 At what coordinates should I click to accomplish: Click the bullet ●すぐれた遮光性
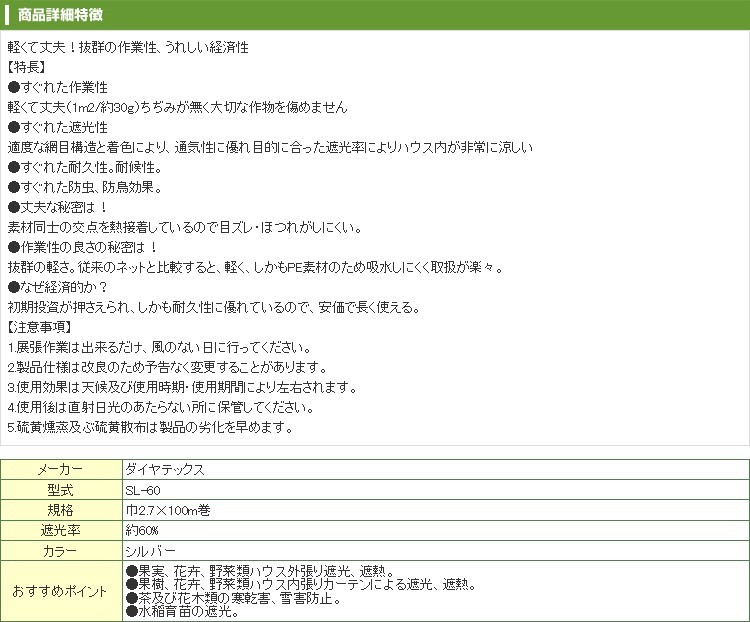click(58, 127)
